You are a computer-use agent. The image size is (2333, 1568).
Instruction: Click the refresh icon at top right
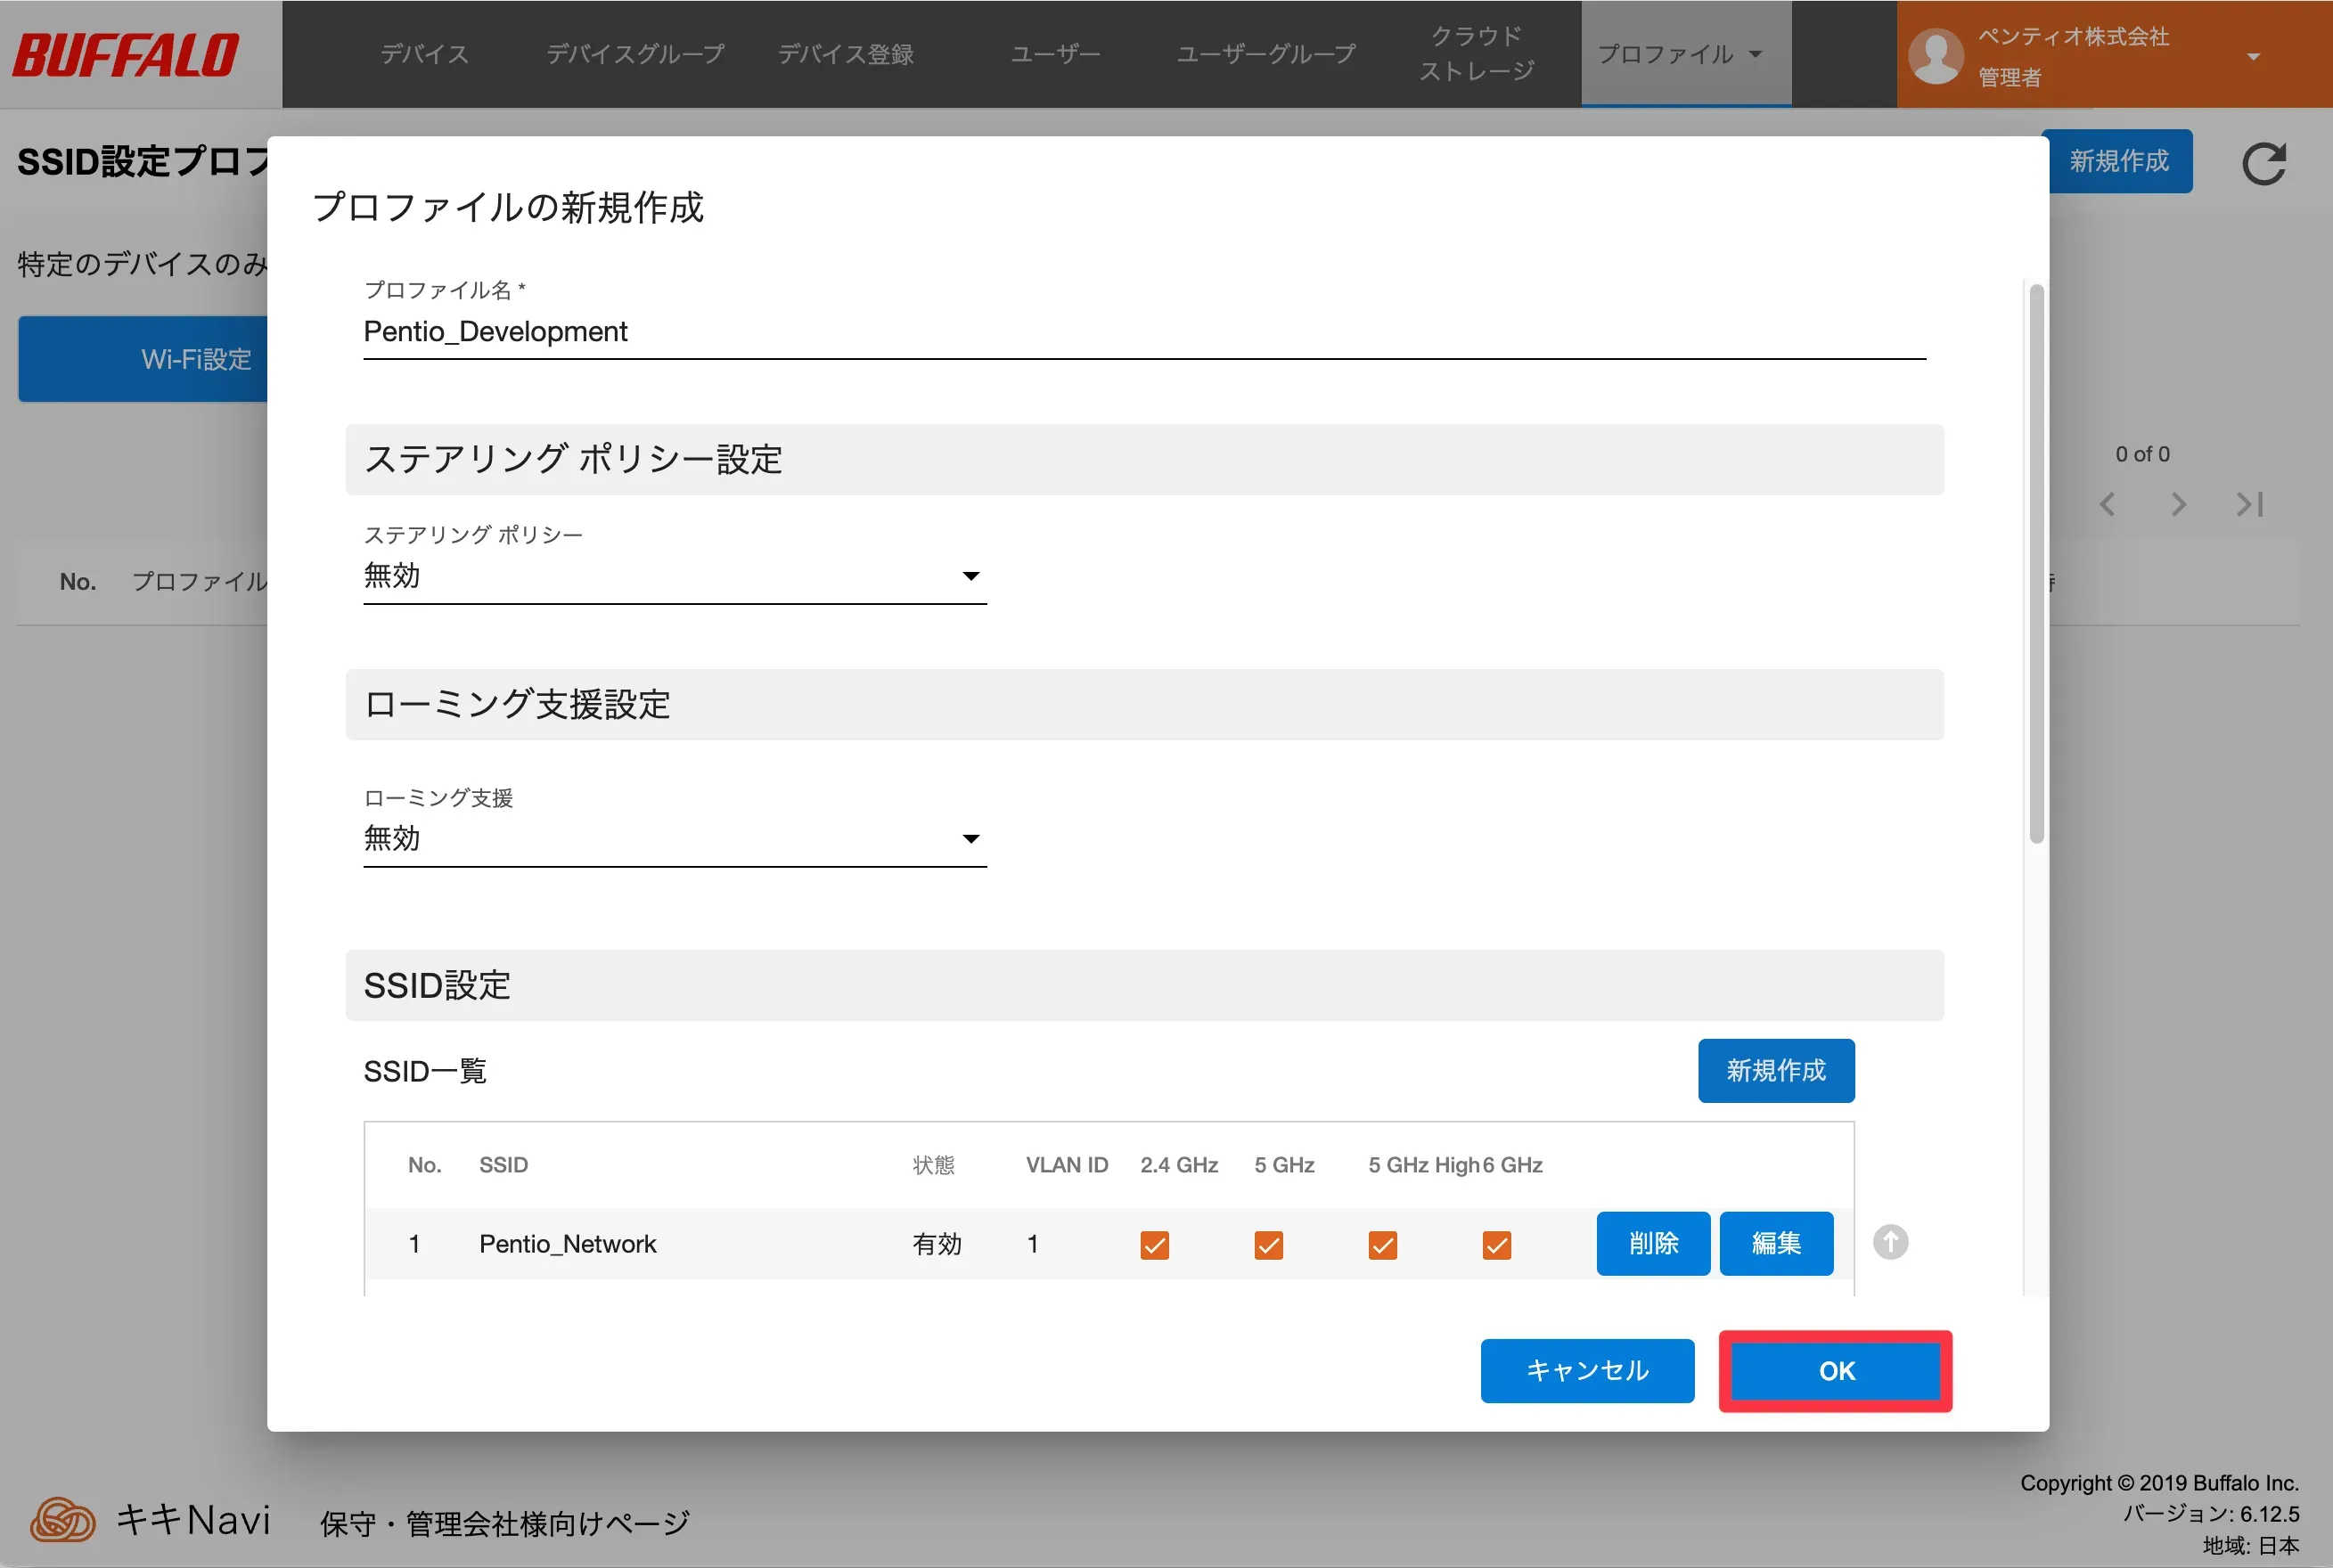click(x=2263, y=164)
